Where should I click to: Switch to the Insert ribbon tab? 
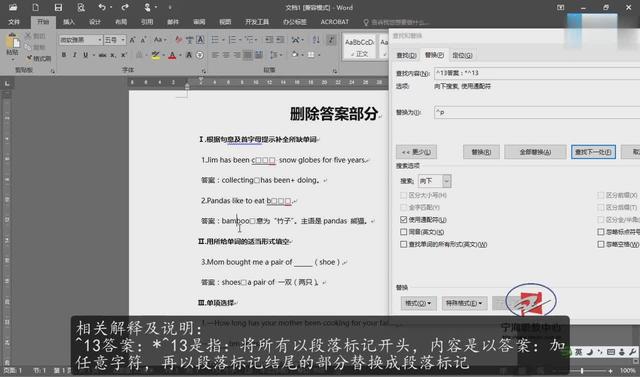[x=69, y=22]
